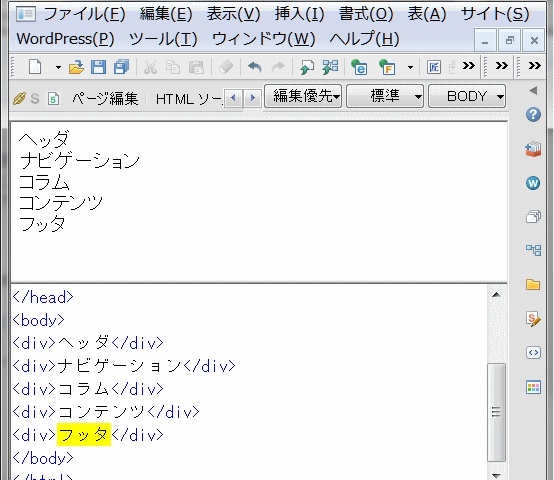Open the 書式(O) menu
The image size is (554, 480).
pos(366,14)
